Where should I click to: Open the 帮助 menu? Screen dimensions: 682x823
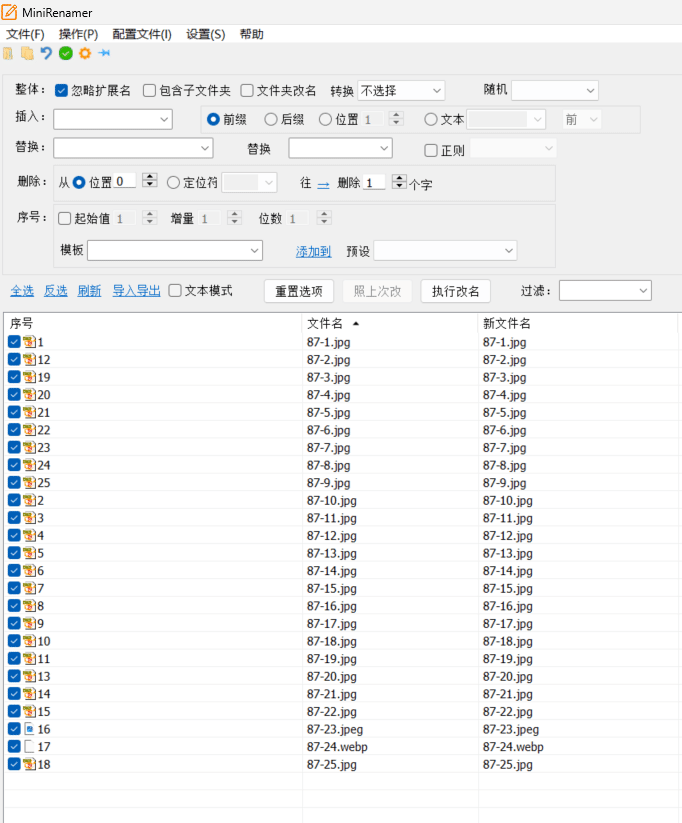pyautogui.click(x=251, y=35)
